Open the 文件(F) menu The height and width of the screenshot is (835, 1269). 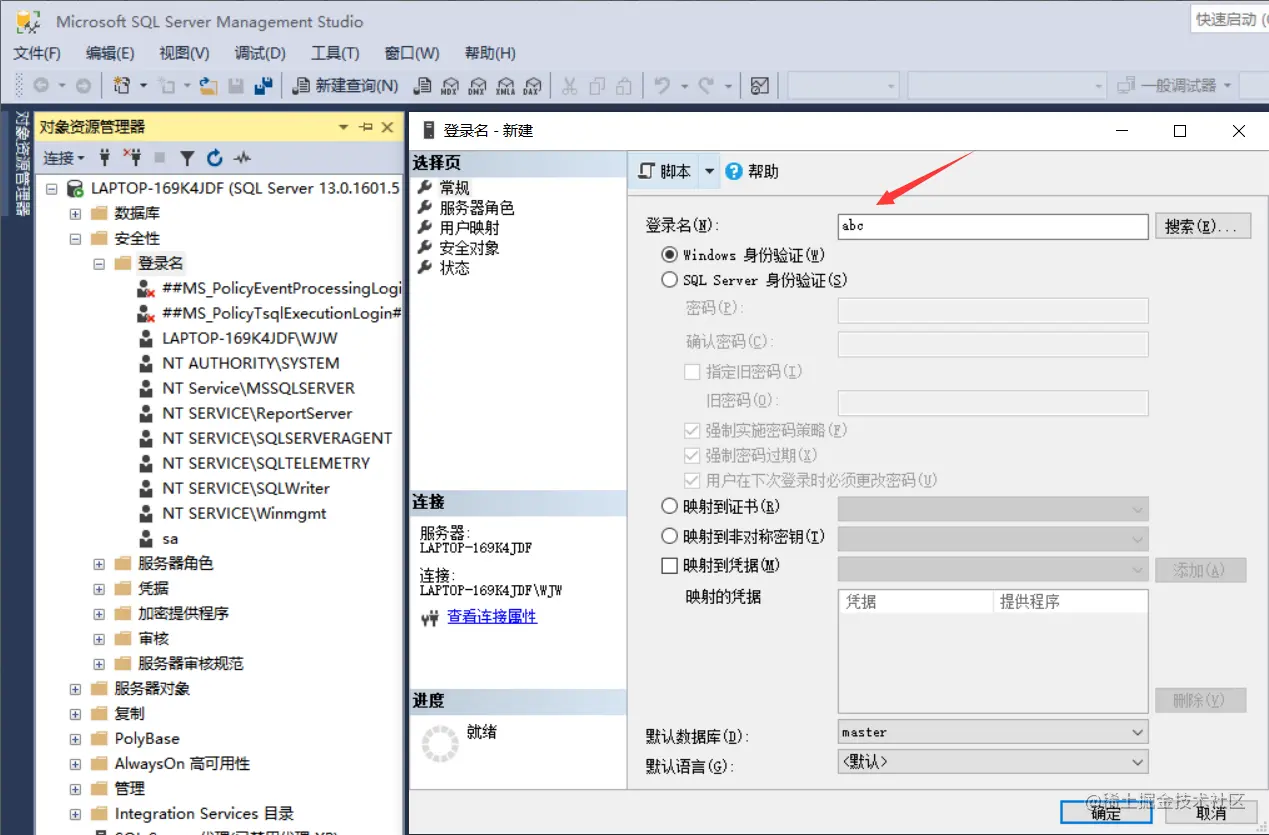point(37,53)
